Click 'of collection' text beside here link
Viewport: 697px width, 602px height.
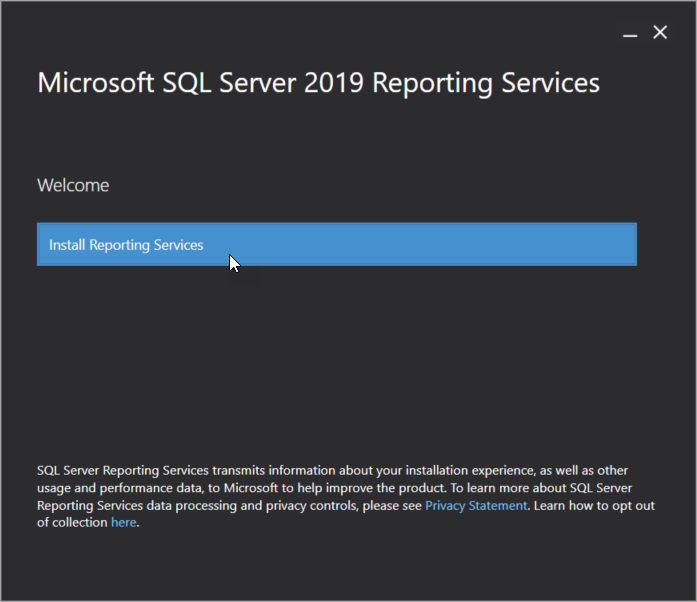72,522
